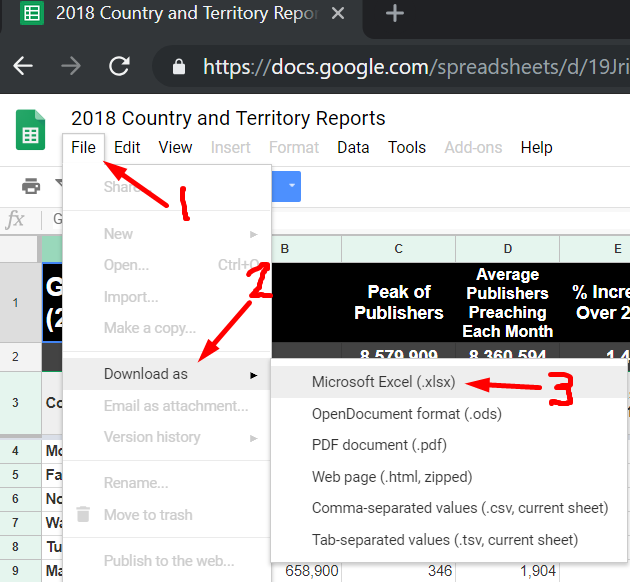The image size is (630, 582).
Task: Select column C header
Action: (x=398, y=249)
